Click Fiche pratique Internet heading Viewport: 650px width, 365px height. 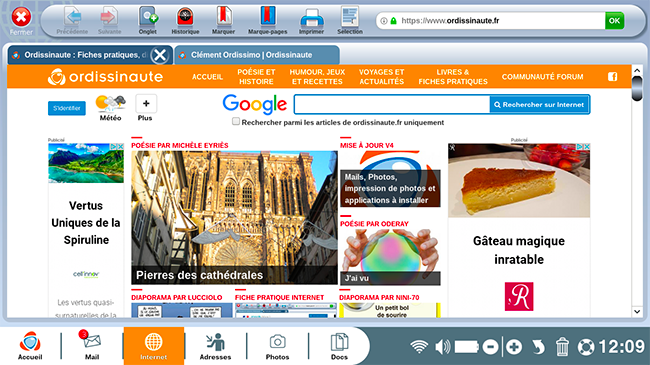click(x=279, y=297)
